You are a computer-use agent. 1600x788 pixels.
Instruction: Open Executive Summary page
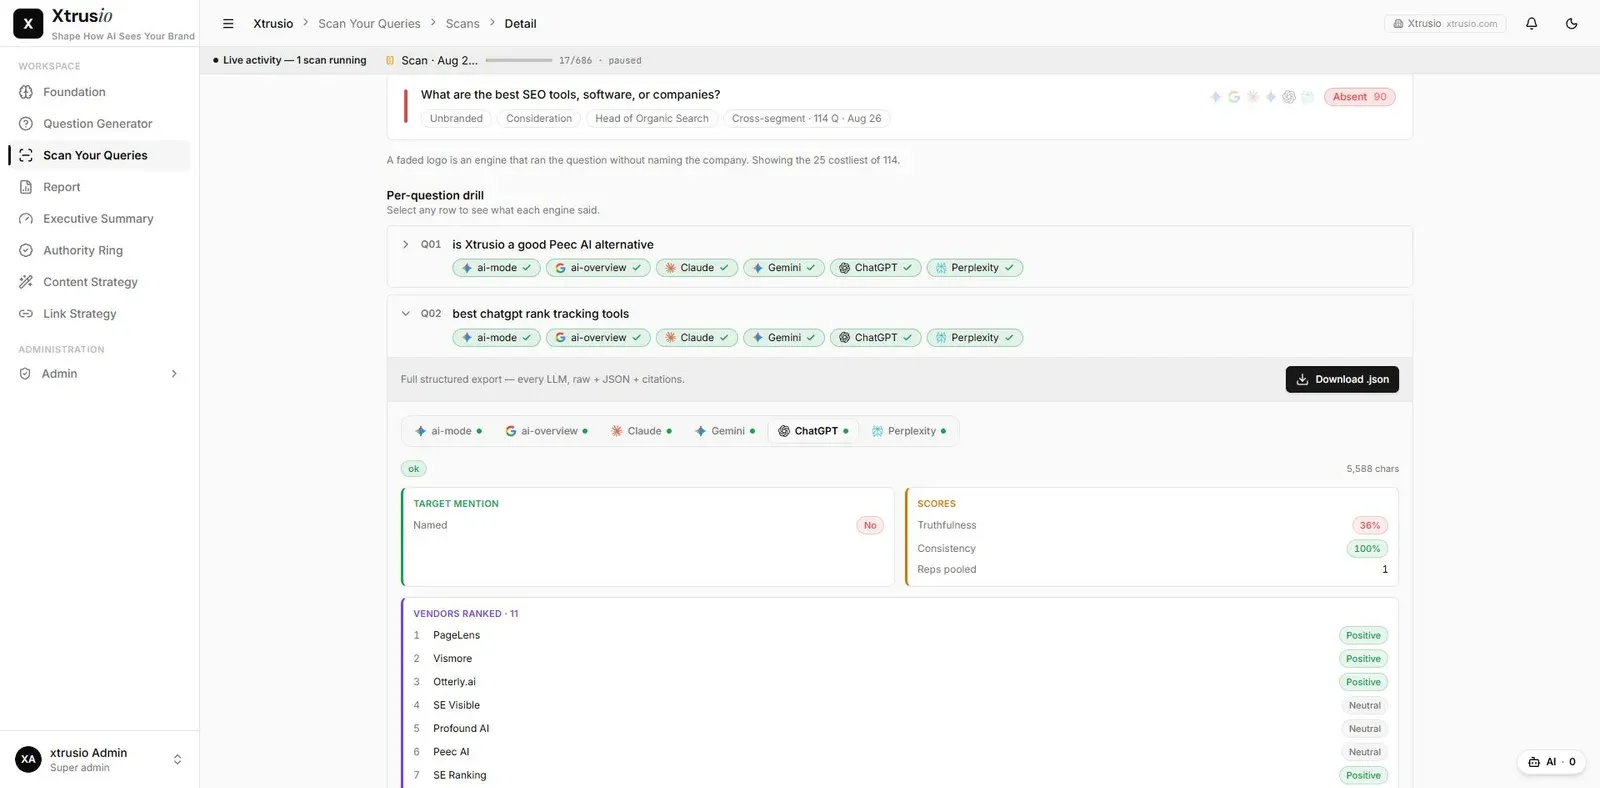coord(99,219)
